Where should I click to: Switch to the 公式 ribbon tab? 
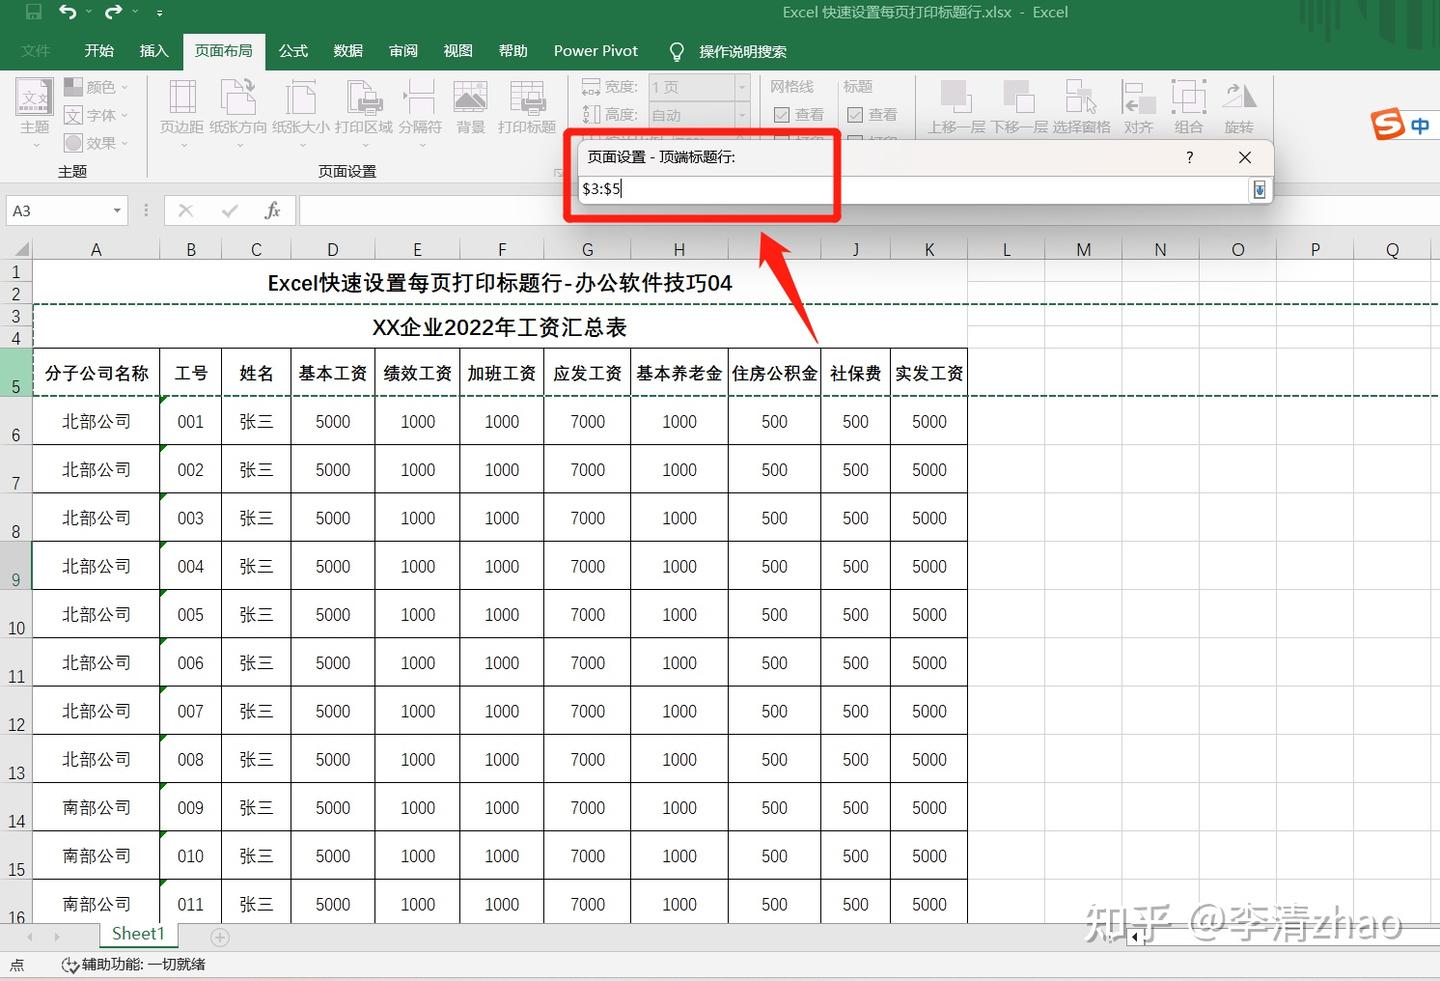(293, 51)
